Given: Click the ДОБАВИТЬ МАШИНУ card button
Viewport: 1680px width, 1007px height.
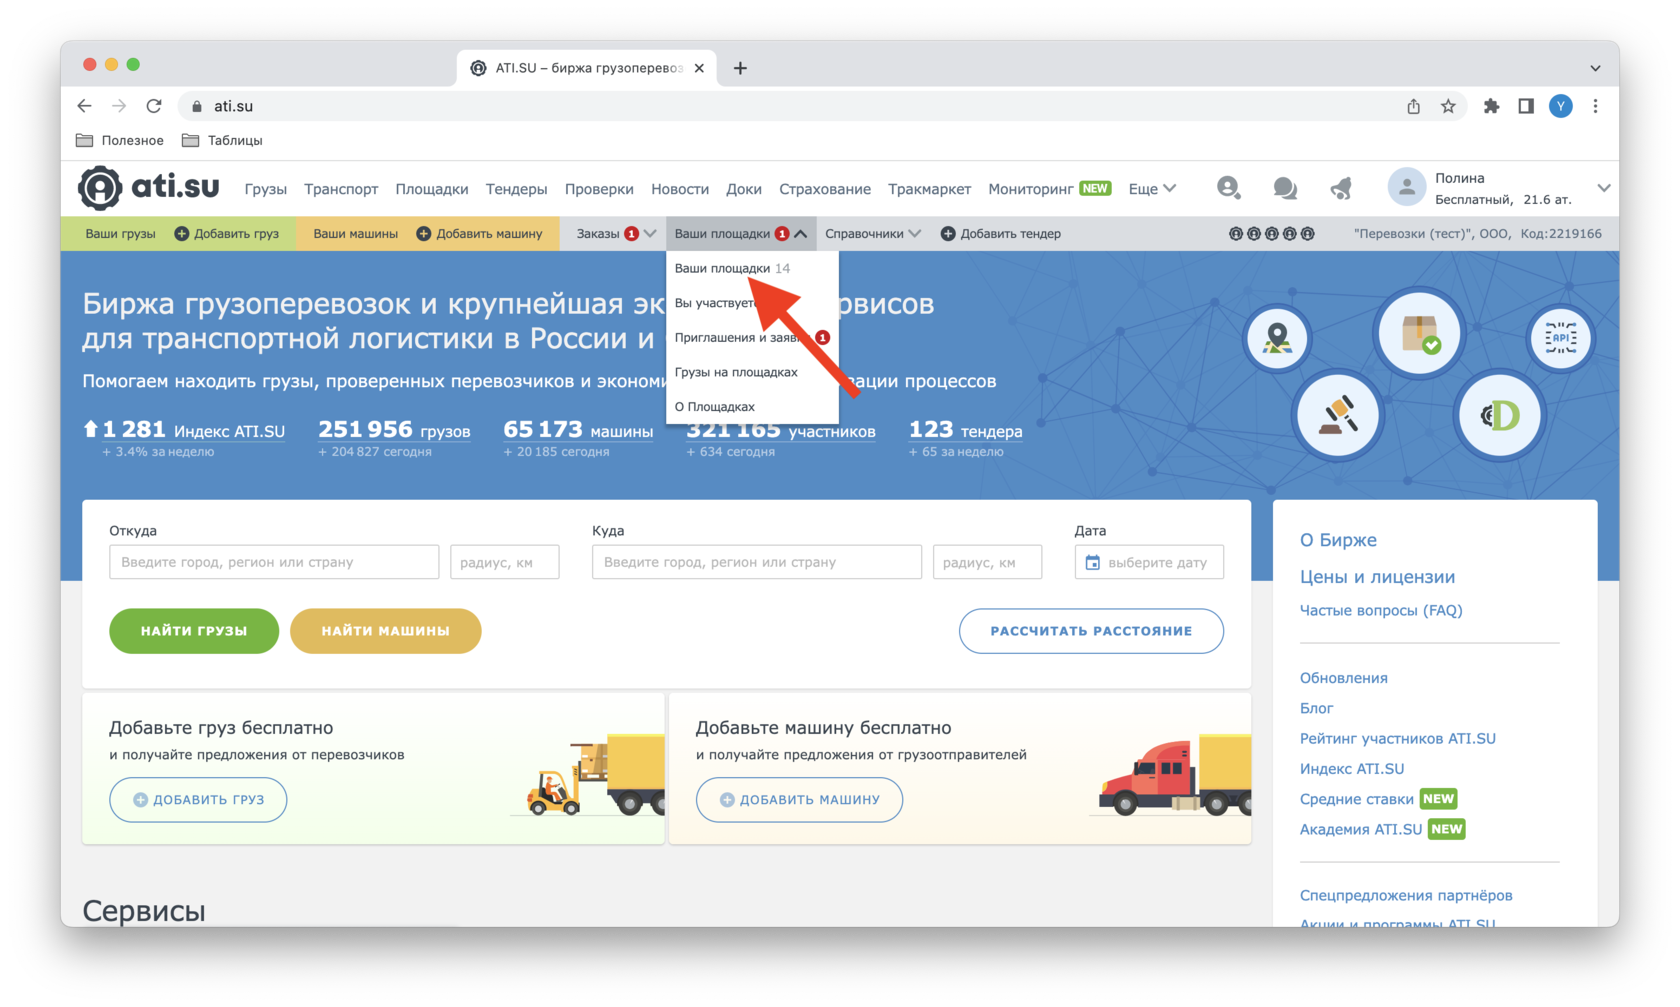Looking at the screenshot, I should pyautogui.click(x=799, y=800).
